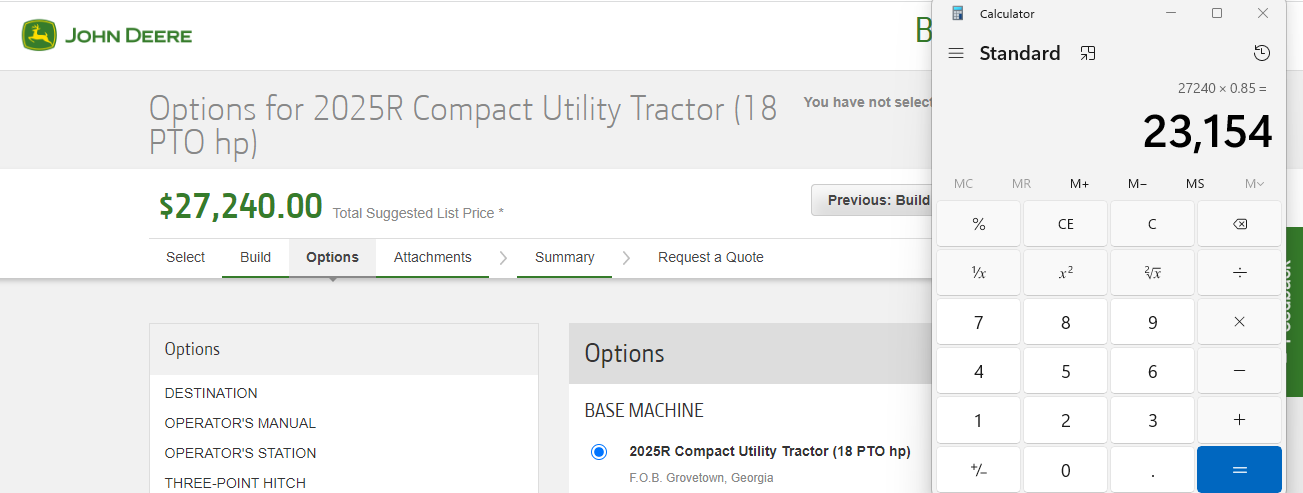1303x493 pixels.
Task: Click the reciprocal 1/x key
Action: coord(978,273)
